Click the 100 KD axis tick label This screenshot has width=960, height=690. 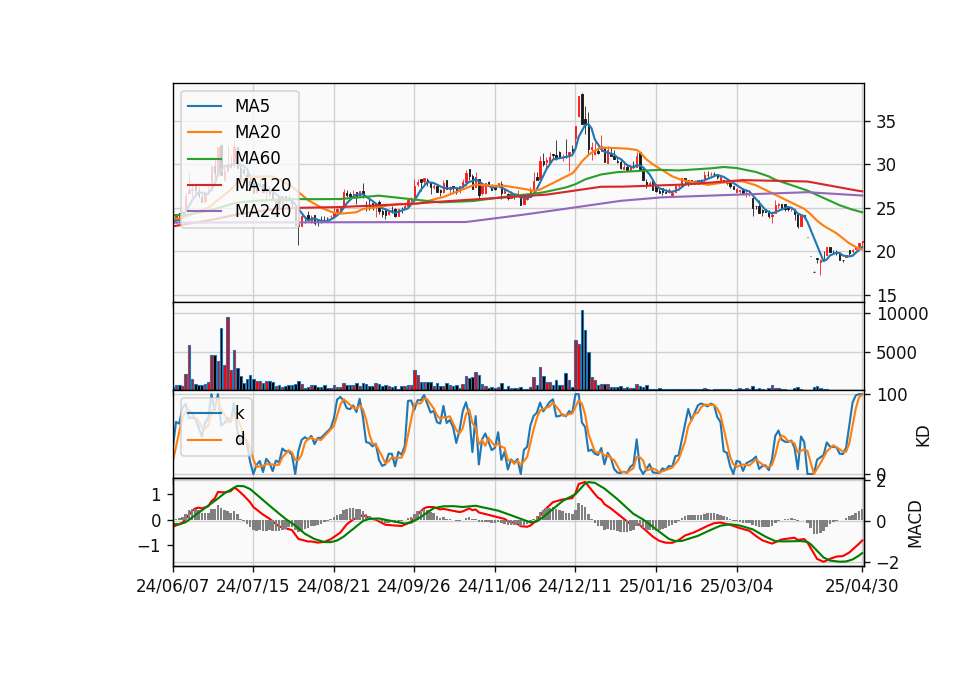pyautogui.click(x=892, y=395)
